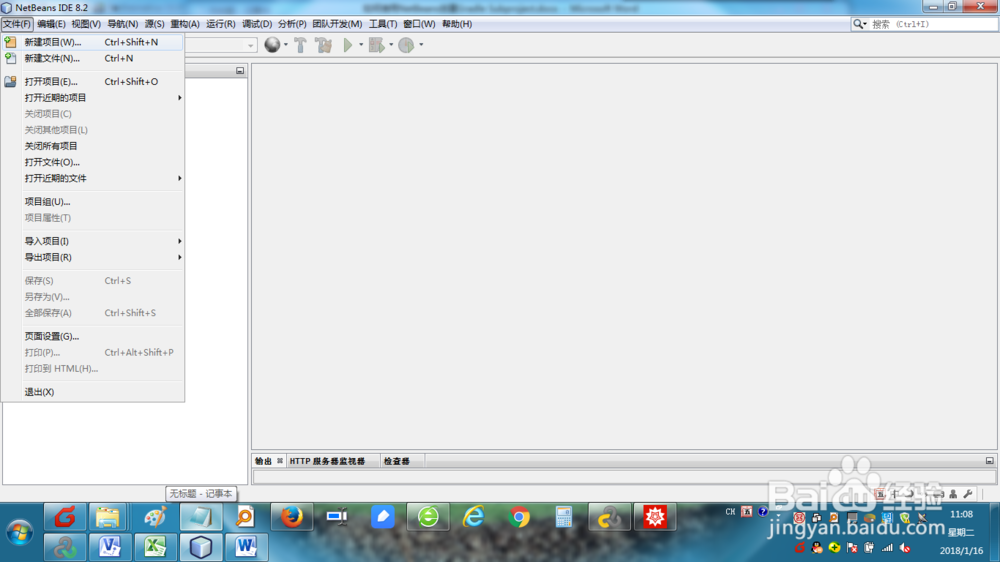Open the Help menu
This screenshot has width=1000, height=562.
click(x=457, y=24)
